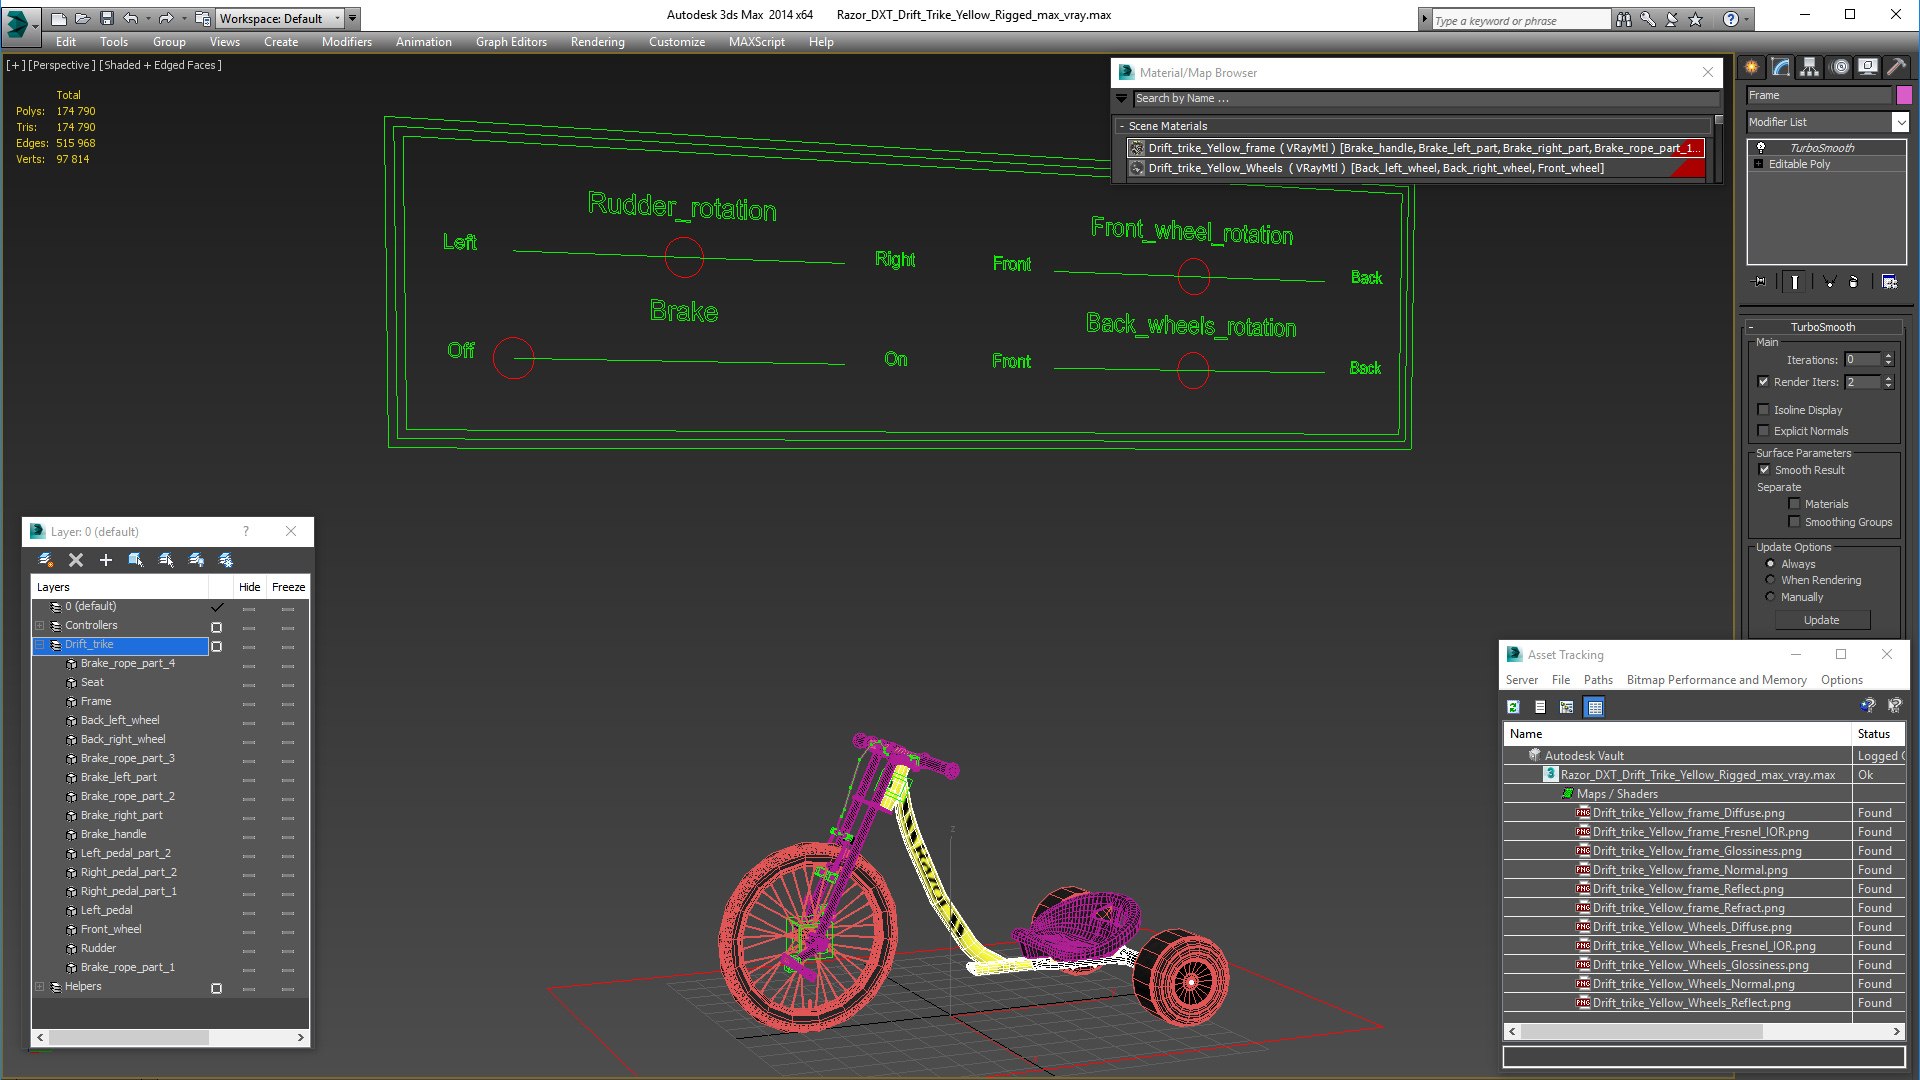Click the Frame object color swatch
Screen dimensions: 1920x1080
[1904, 95]
